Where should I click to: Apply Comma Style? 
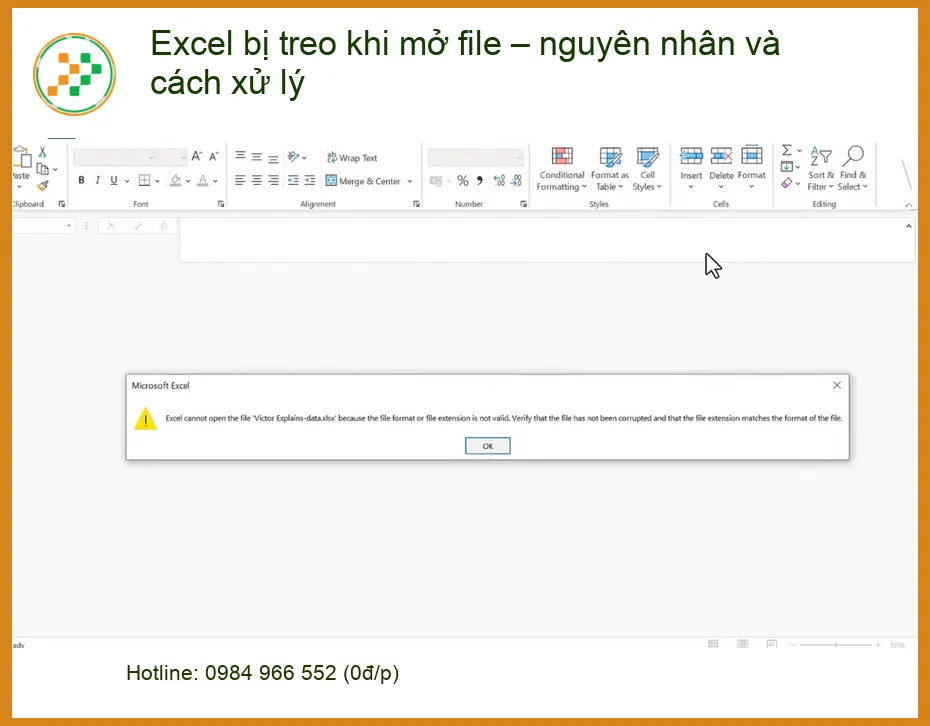point(479,180)
